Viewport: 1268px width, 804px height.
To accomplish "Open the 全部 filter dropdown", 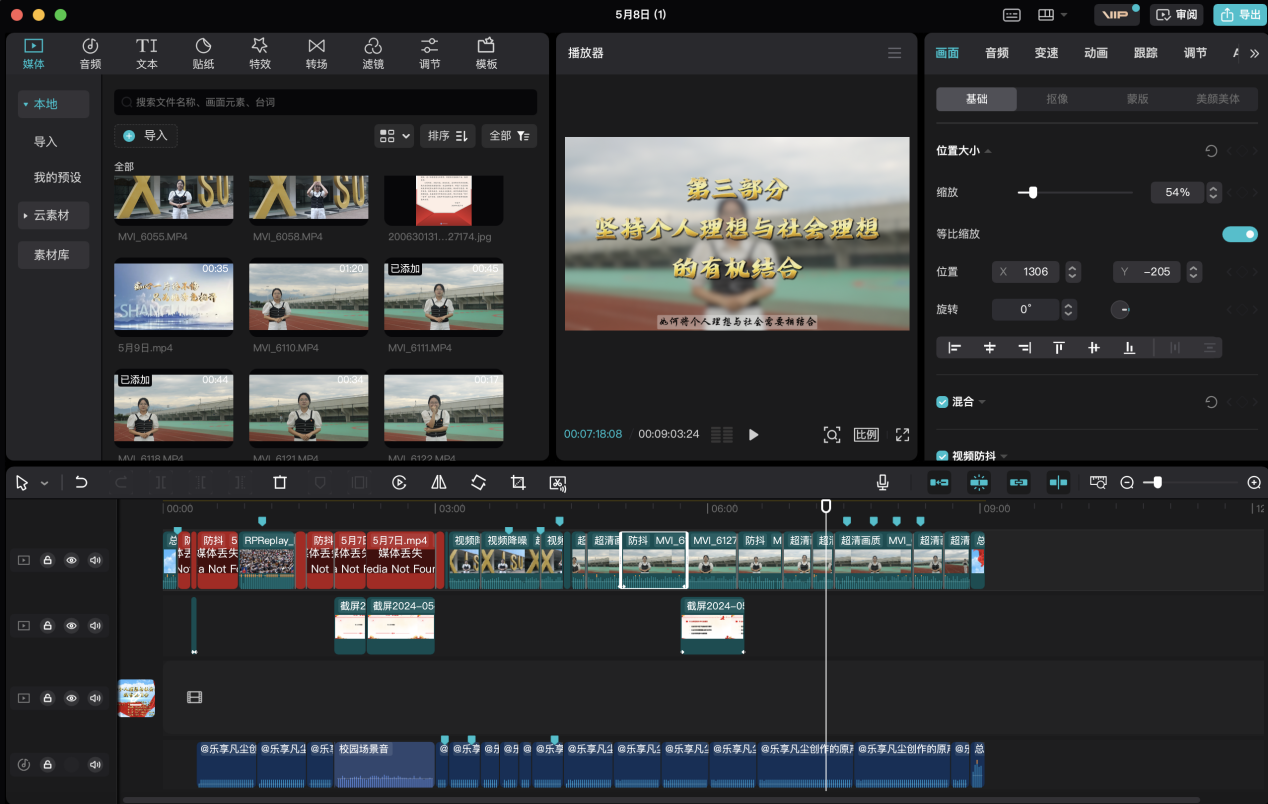I will point(510,136).
